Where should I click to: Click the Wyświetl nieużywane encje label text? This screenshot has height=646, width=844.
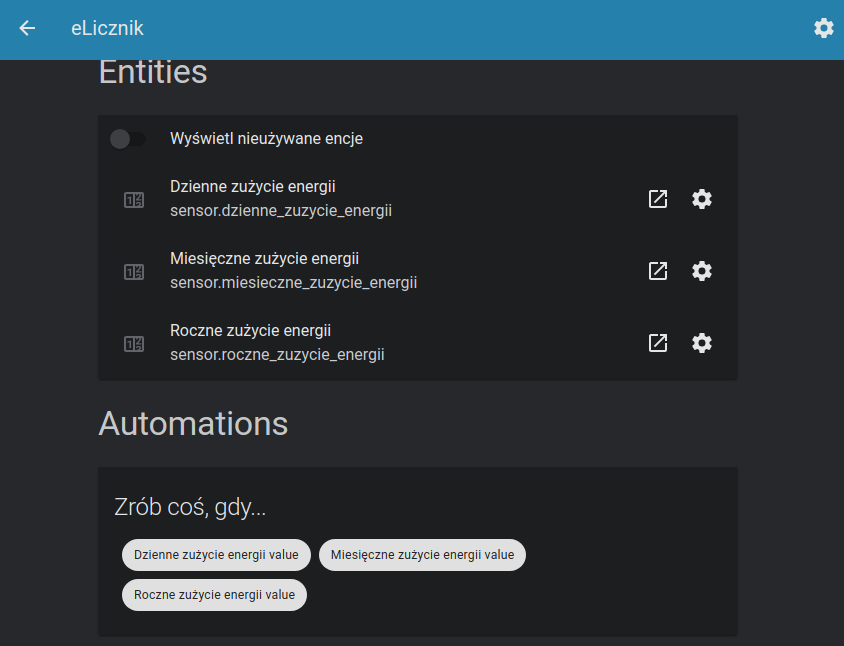[x=266, y=139]
